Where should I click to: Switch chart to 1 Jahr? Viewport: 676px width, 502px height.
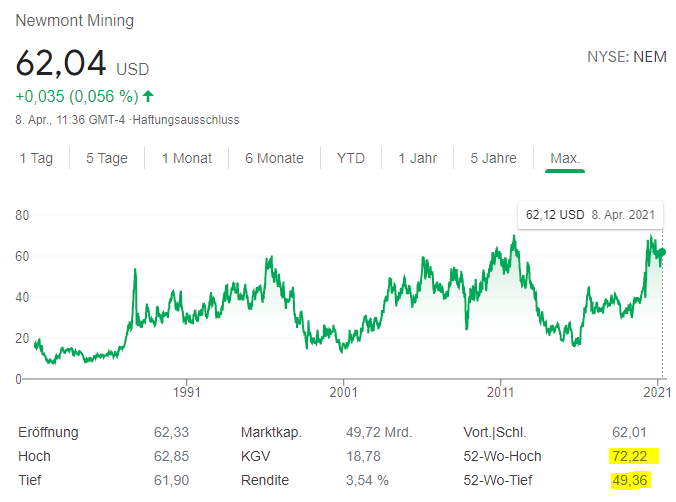[x=419, y=158]
